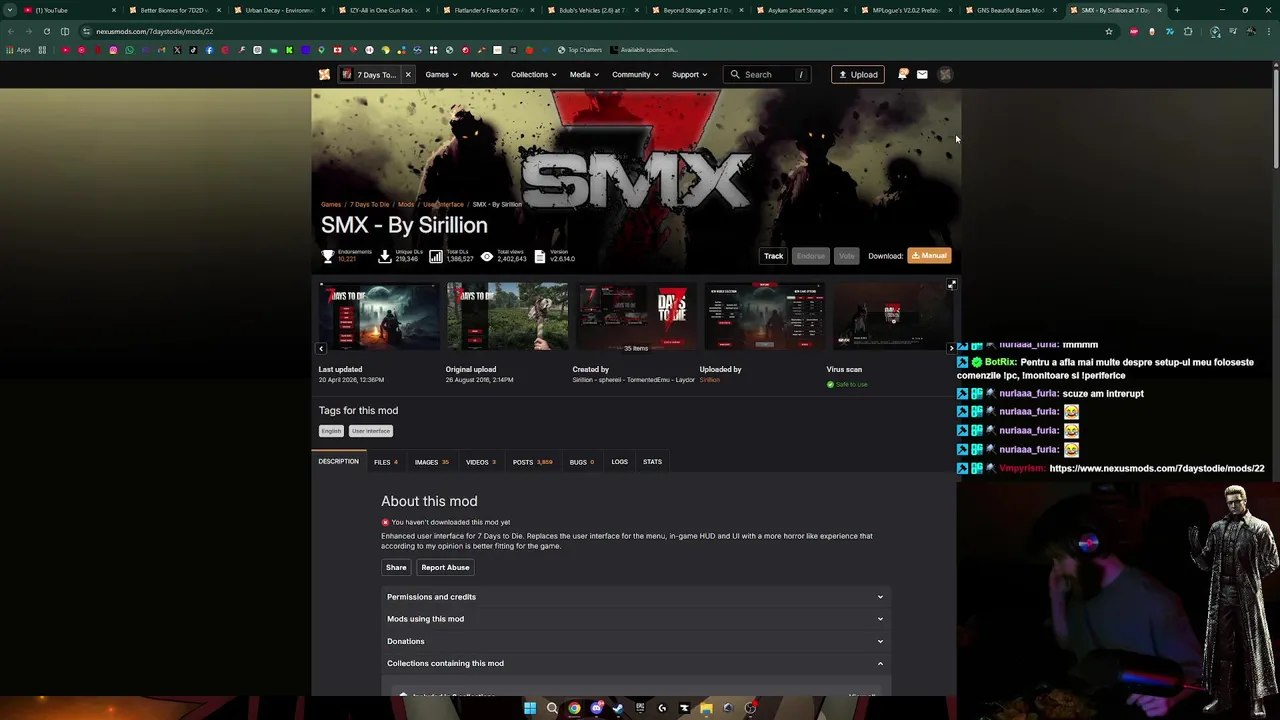Open fourth screenshot of new game options
This screenshot has width=1280, height=720.
(764, 315)
